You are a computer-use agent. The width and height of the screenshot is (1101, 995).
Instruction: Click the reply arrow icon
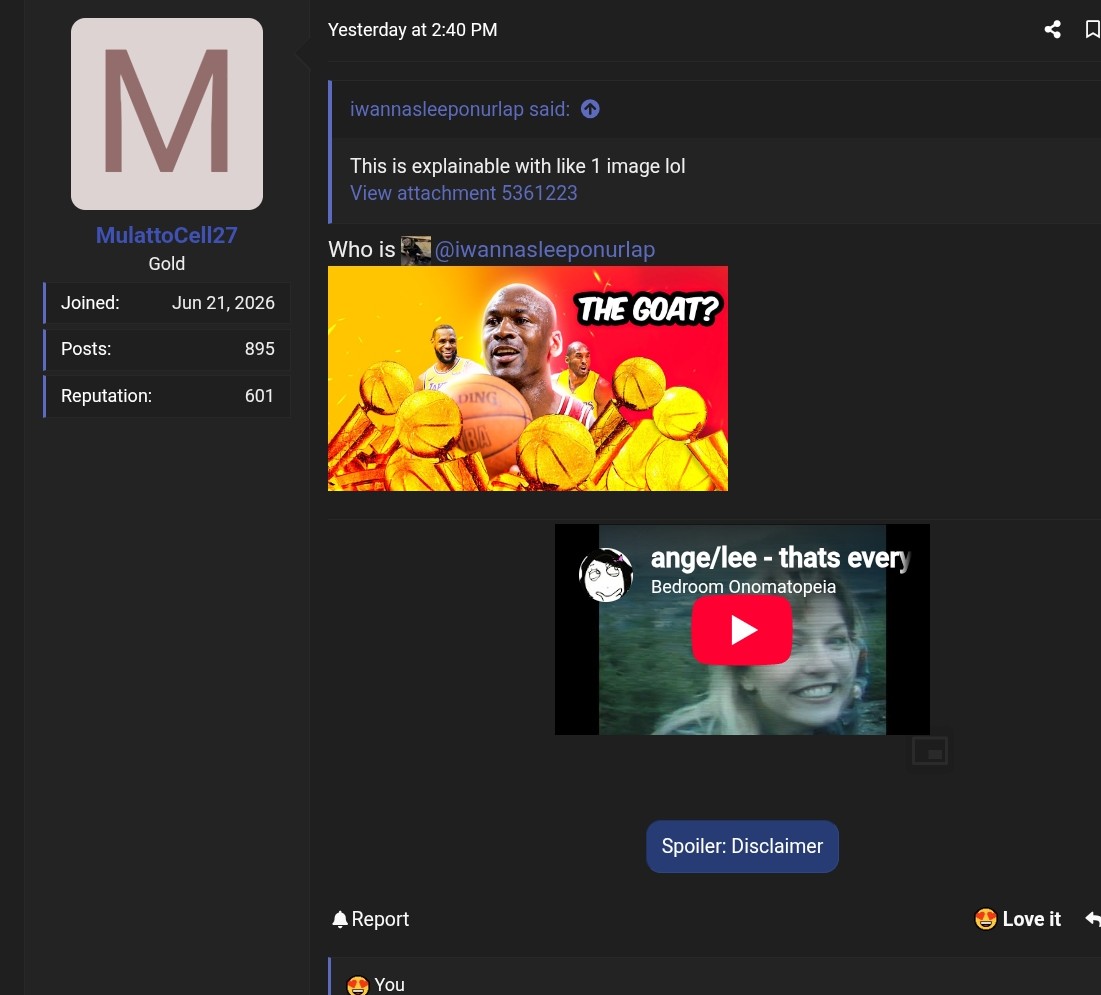point(1093,918)
